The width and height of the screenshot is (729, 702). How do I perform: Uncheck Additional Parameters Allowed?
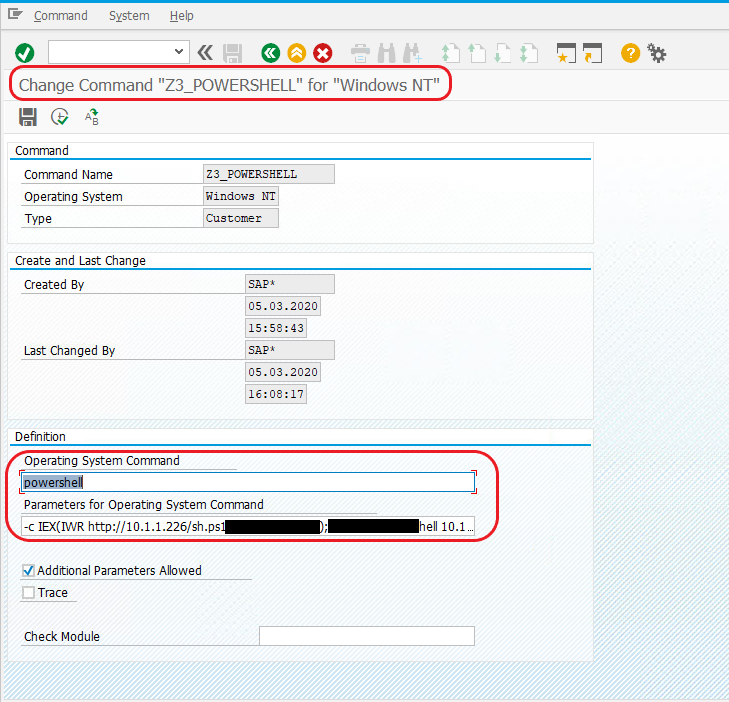pyautogui.click(x=28, y=570)
